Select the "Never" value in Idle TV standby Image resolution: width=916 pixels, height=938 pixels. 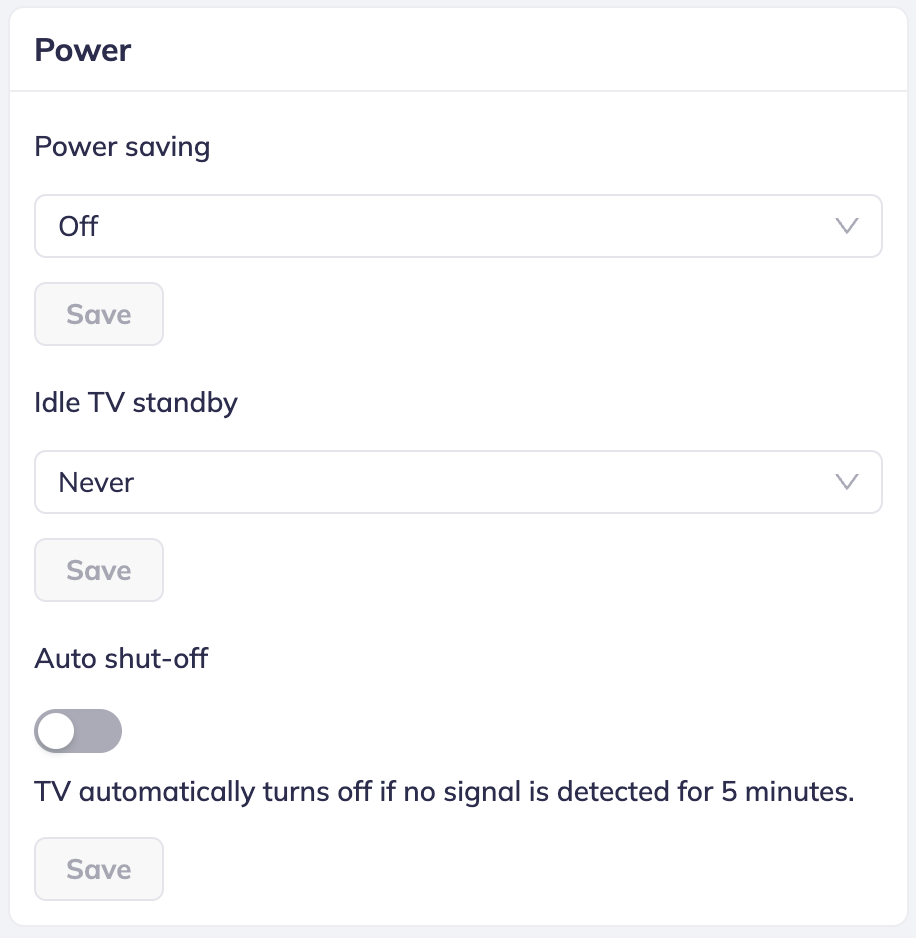96,482
